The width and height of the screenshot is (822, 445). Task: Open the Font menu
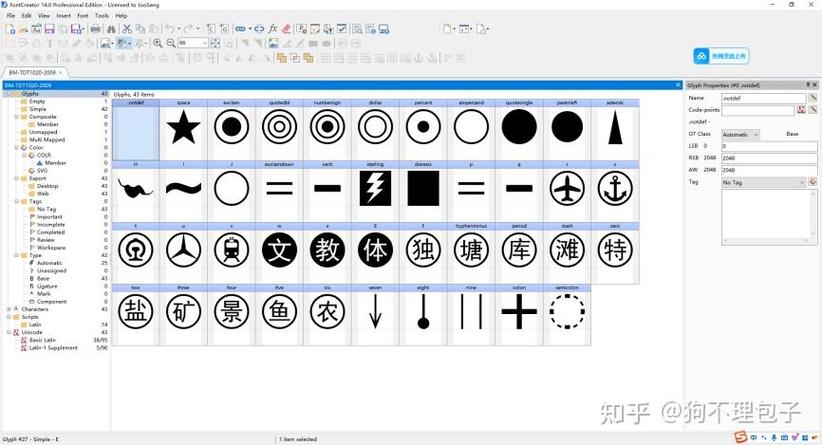coord(83,16)
